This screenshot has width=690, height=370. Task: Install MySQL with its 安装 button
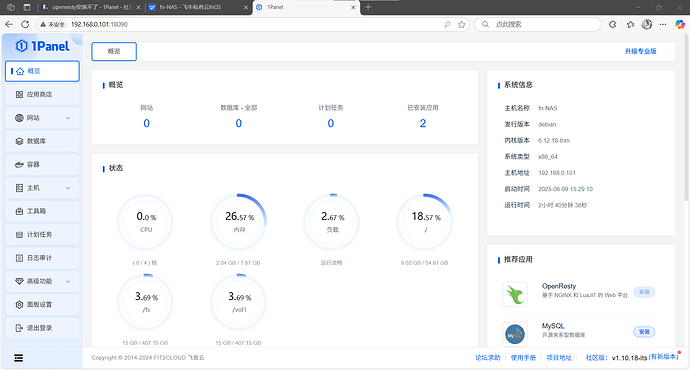pos(644,332)
